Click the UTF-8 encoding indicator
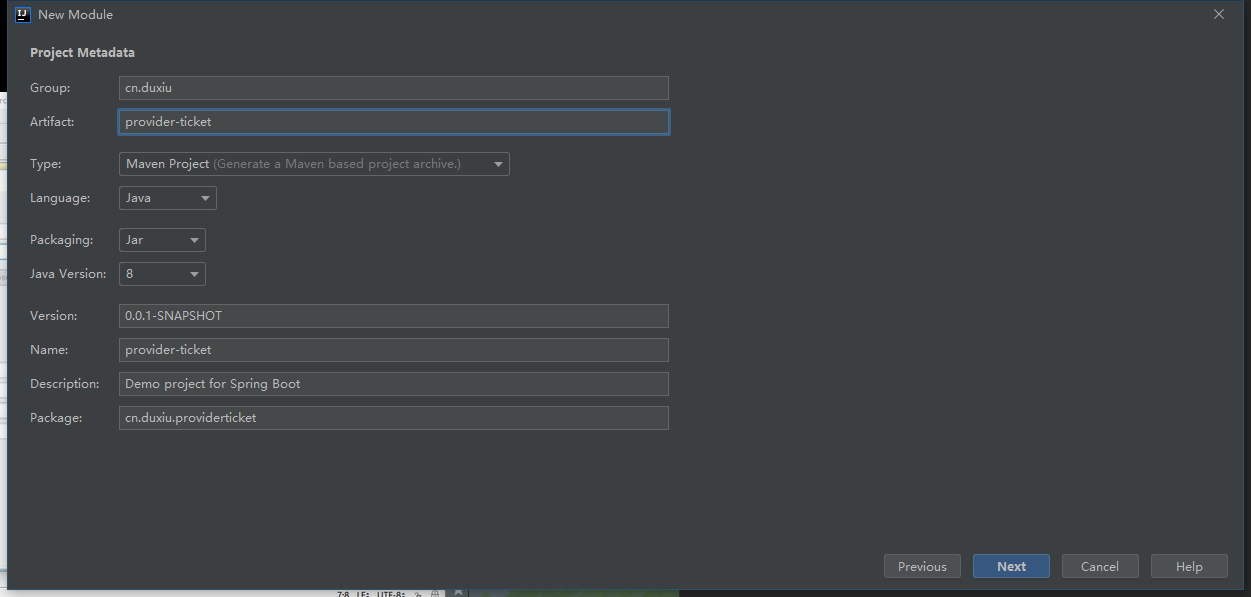Viewport: 1251px width, 597px height. tap(392, 593)
